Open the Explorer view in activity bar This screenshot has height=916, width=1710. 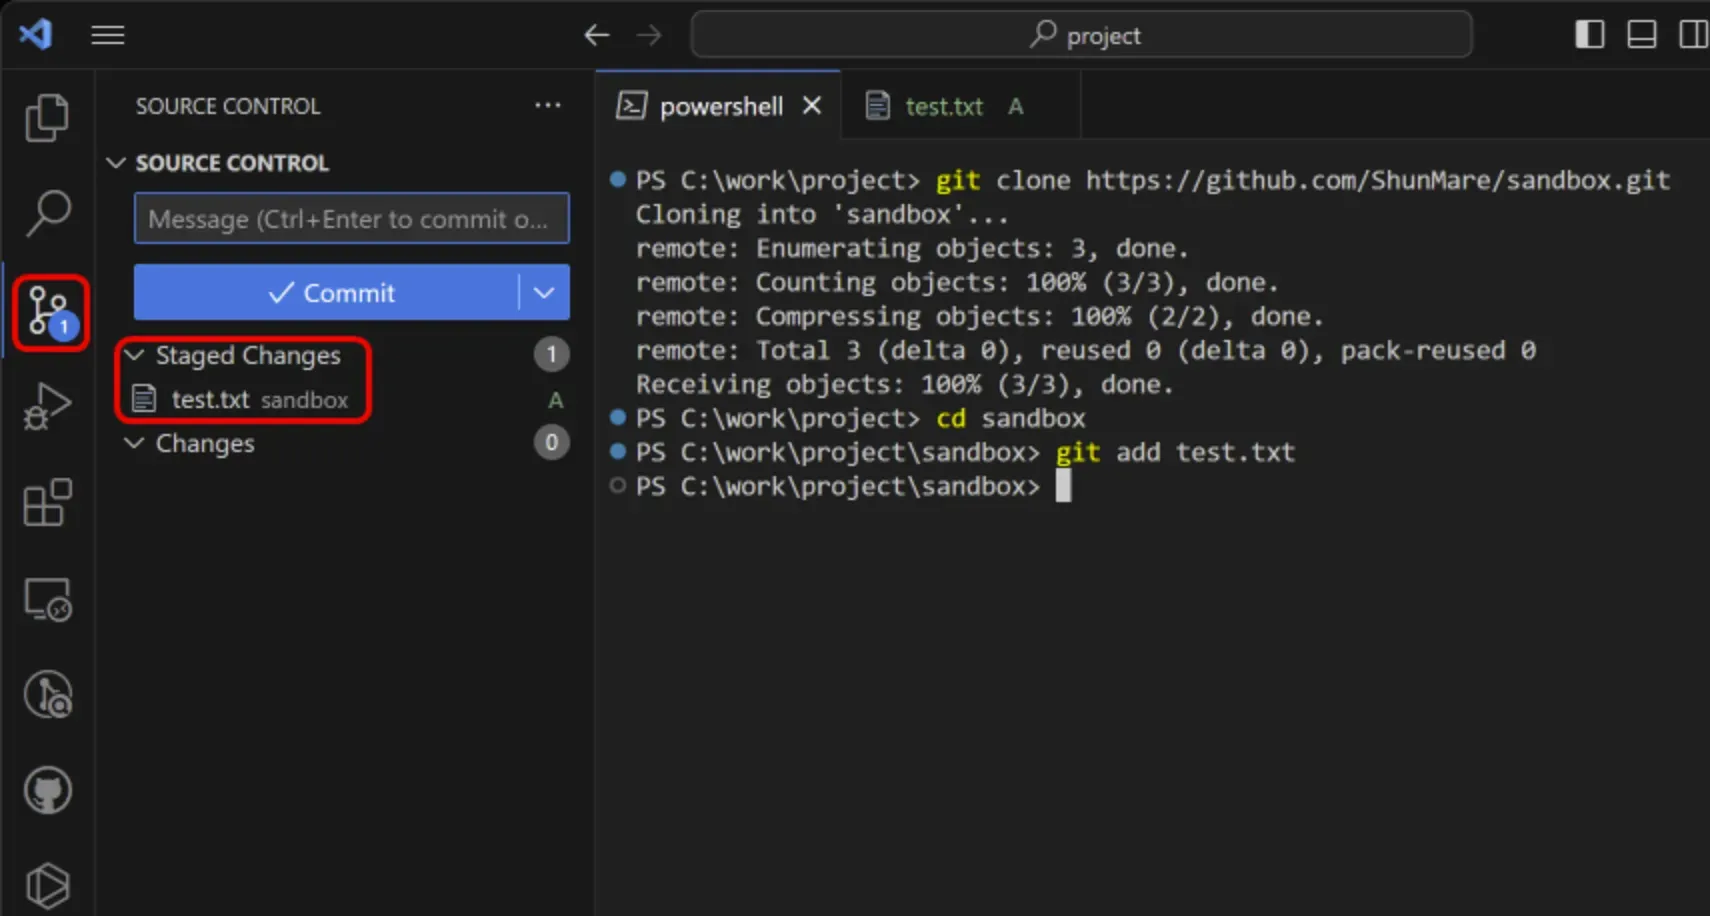click(x=47, y=118)
